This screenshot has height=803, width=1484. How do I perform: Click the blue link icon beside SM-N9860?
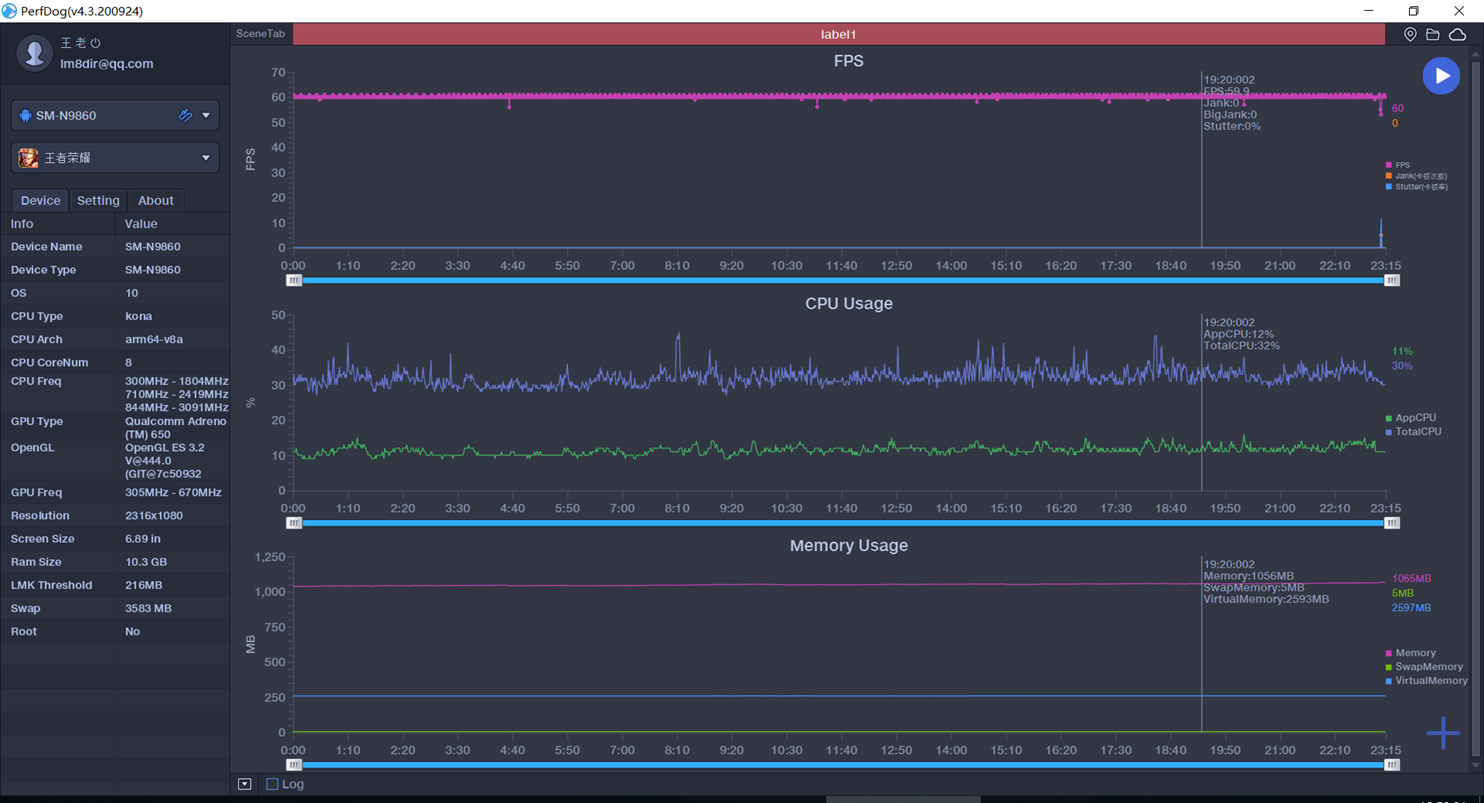[x=185, y=115]
